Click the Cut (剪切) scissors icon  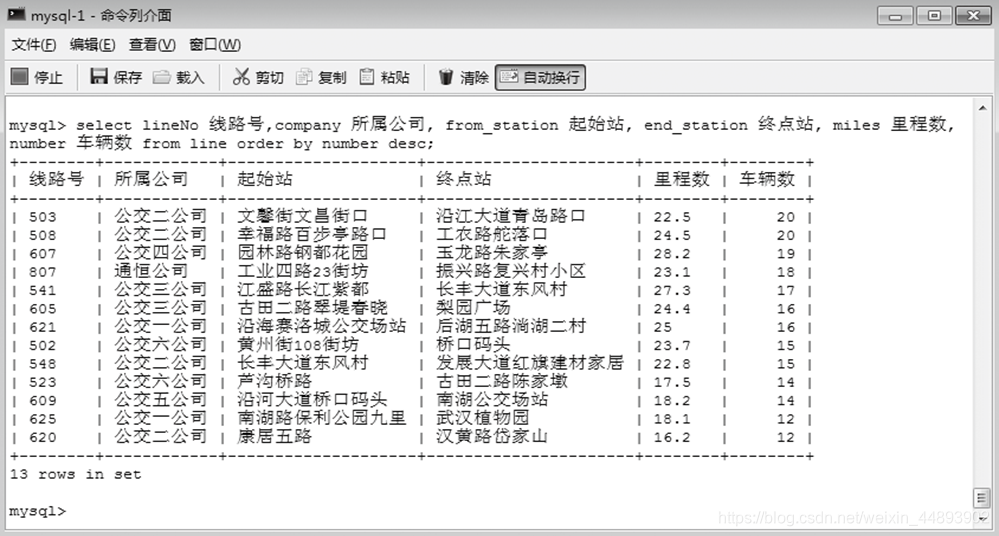(x=241, y=77)
